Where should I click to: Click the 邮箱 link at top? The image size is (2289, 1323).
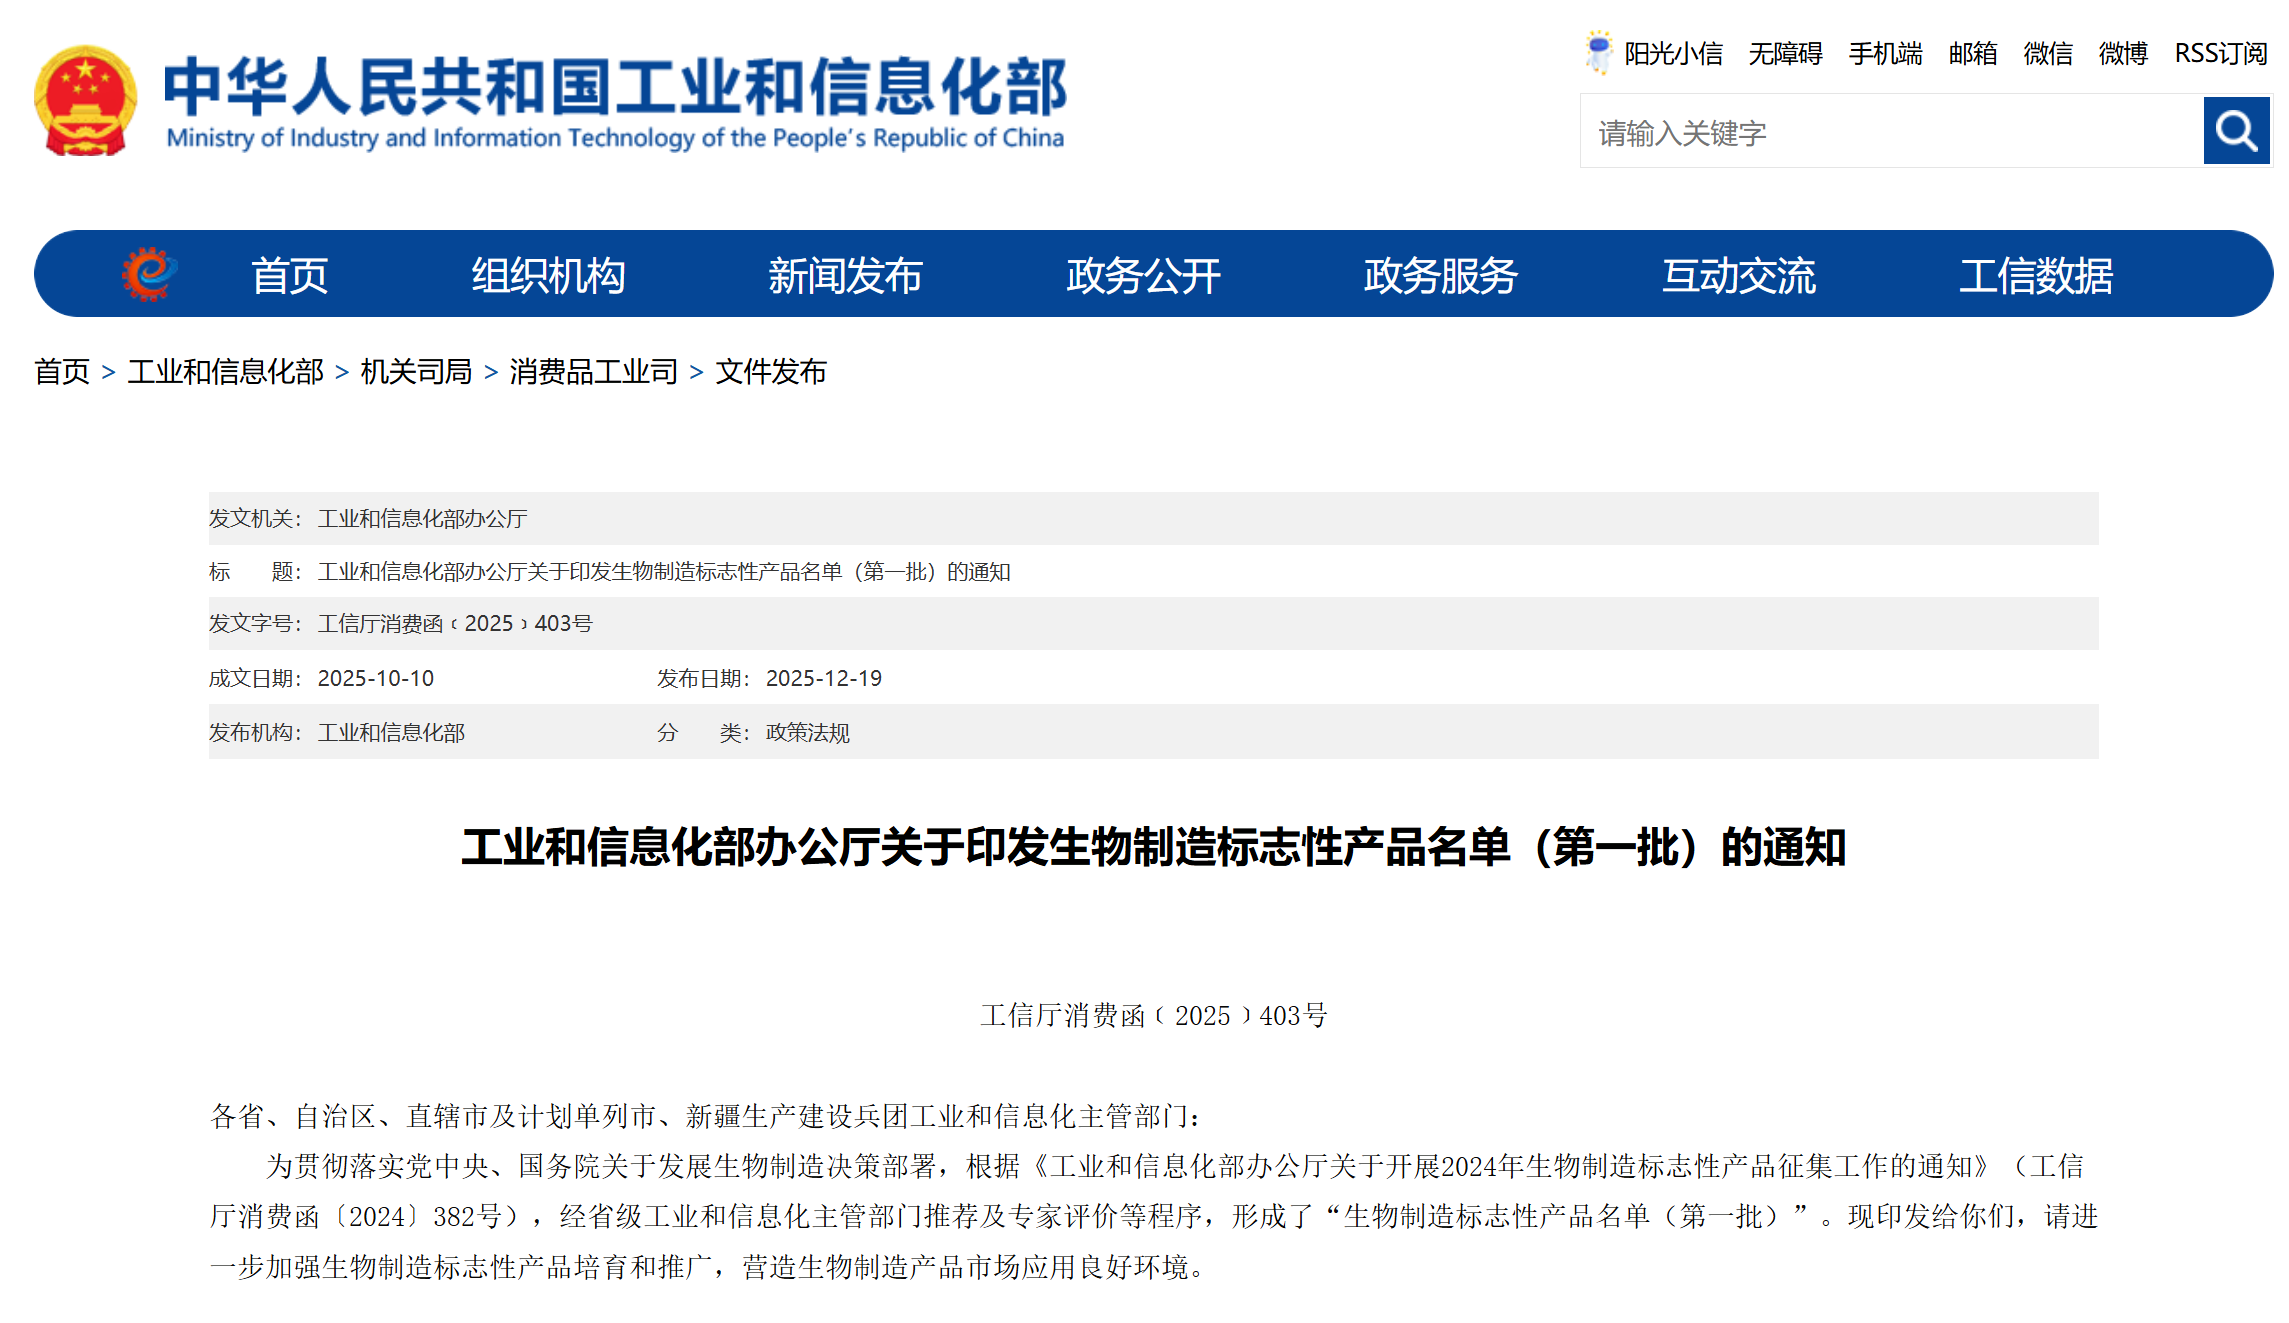coord(1972,53)
